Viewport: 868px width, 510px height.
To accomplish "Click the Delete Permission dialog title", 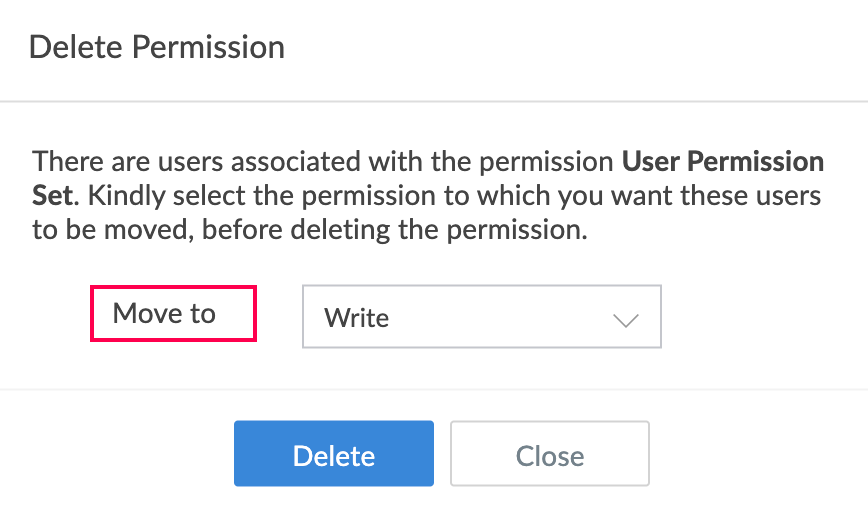I will click(x=157, y=47).
